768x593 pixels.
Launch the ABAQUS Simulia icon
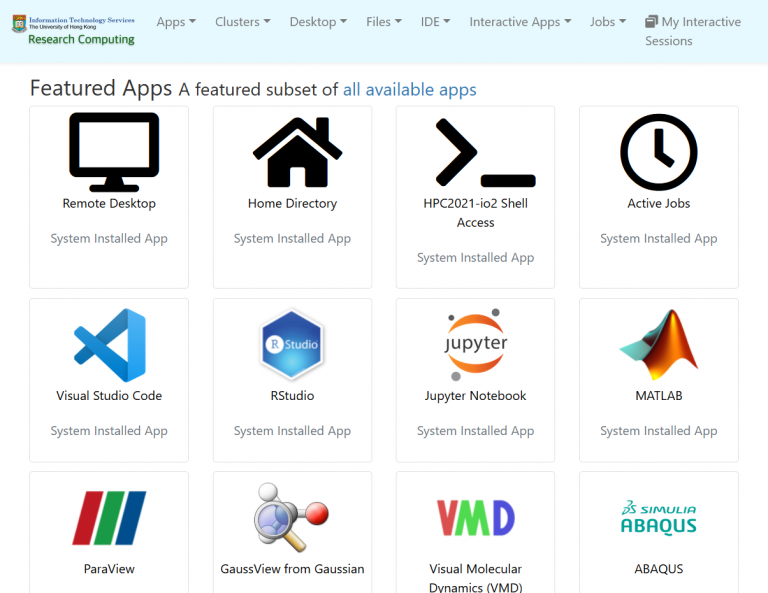(658, 518)
